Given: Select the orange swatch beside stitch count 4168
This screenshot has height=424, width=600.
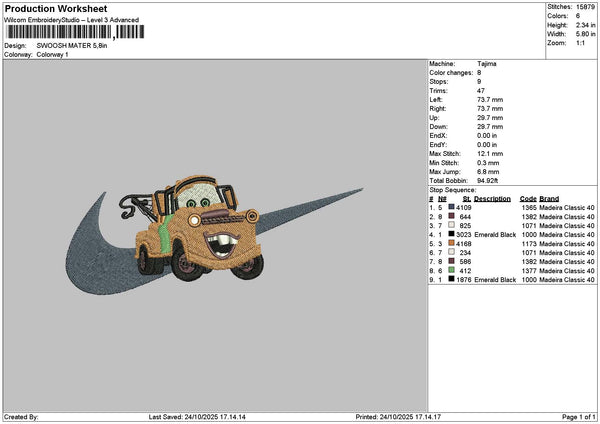Looking at the screenshot, I should click(452, 243).
